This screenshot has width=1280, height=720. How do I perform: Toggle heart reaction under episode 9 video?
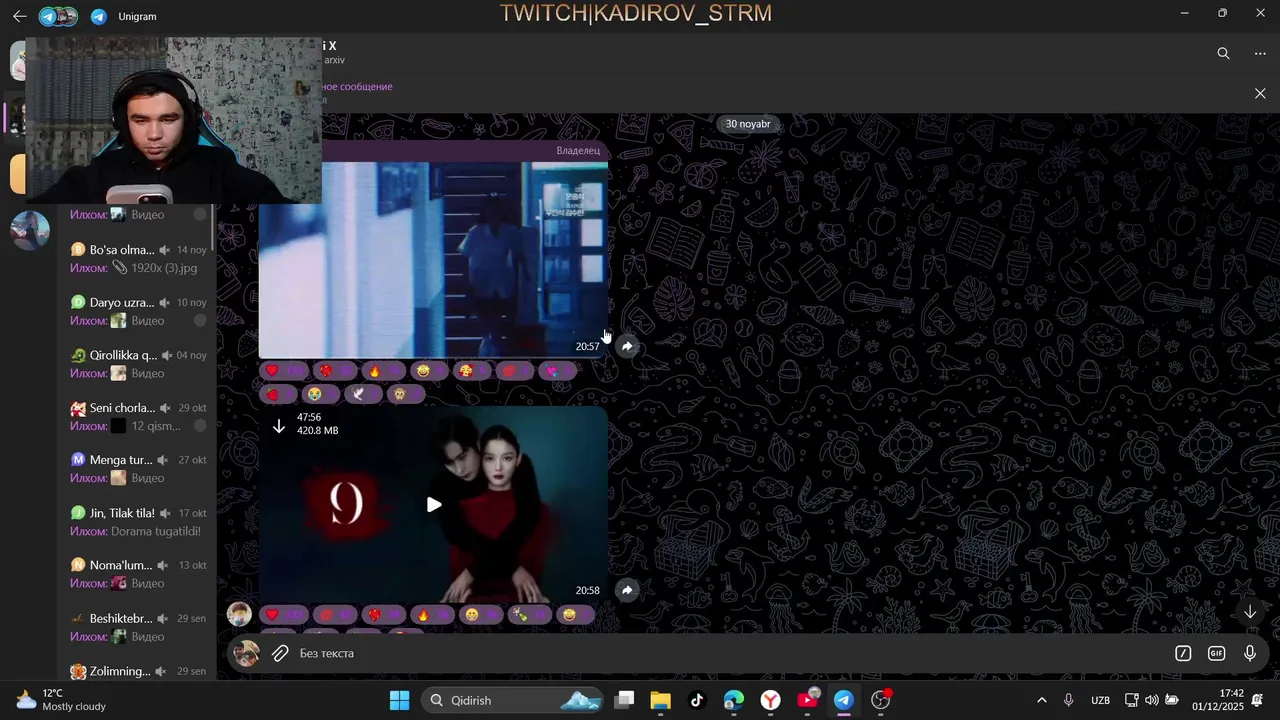(284, 615)
